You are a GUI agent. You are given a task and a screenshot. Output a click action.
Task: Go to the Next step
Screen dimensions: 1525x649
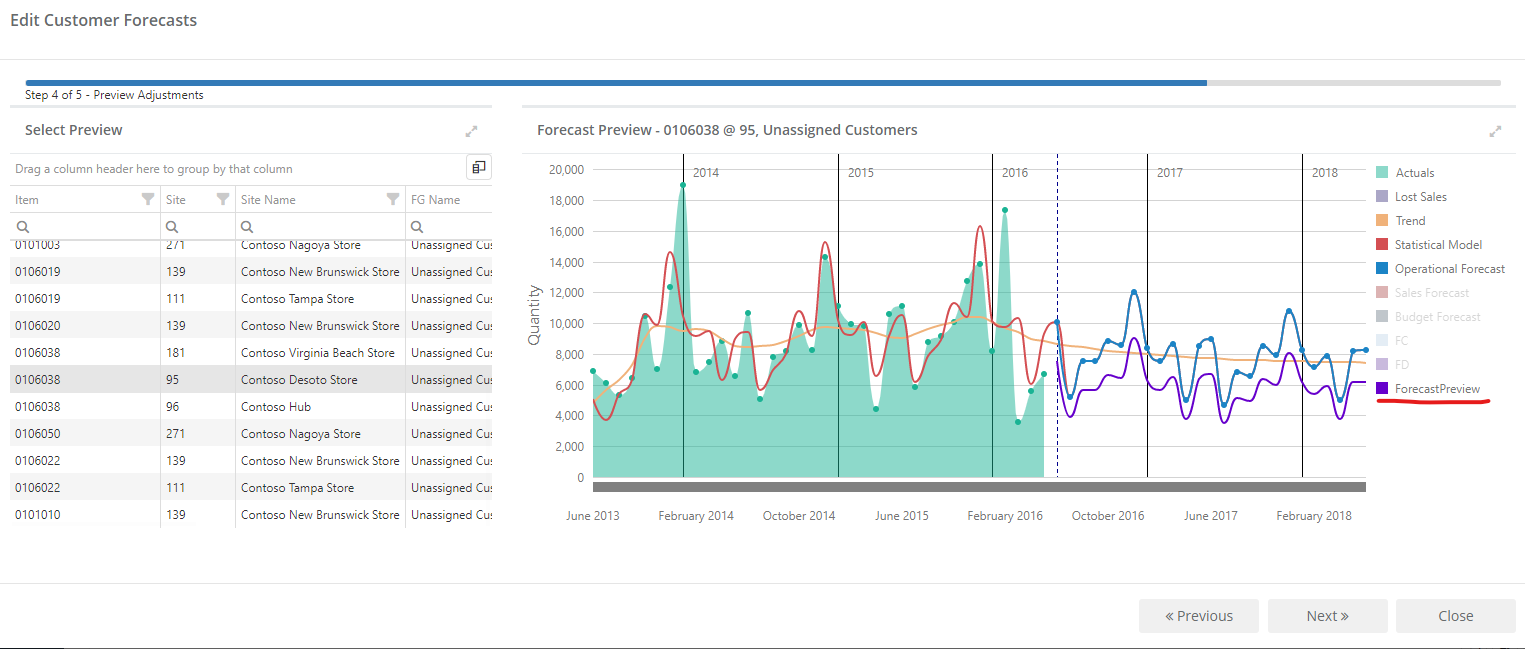1327,616
